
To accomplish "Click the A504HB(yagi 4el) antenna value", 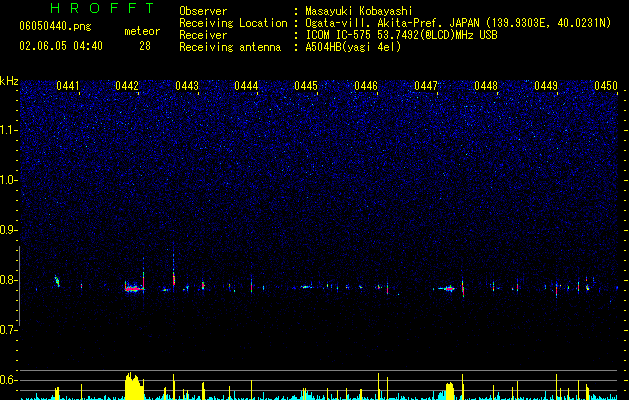I will [x=353, y=47].
